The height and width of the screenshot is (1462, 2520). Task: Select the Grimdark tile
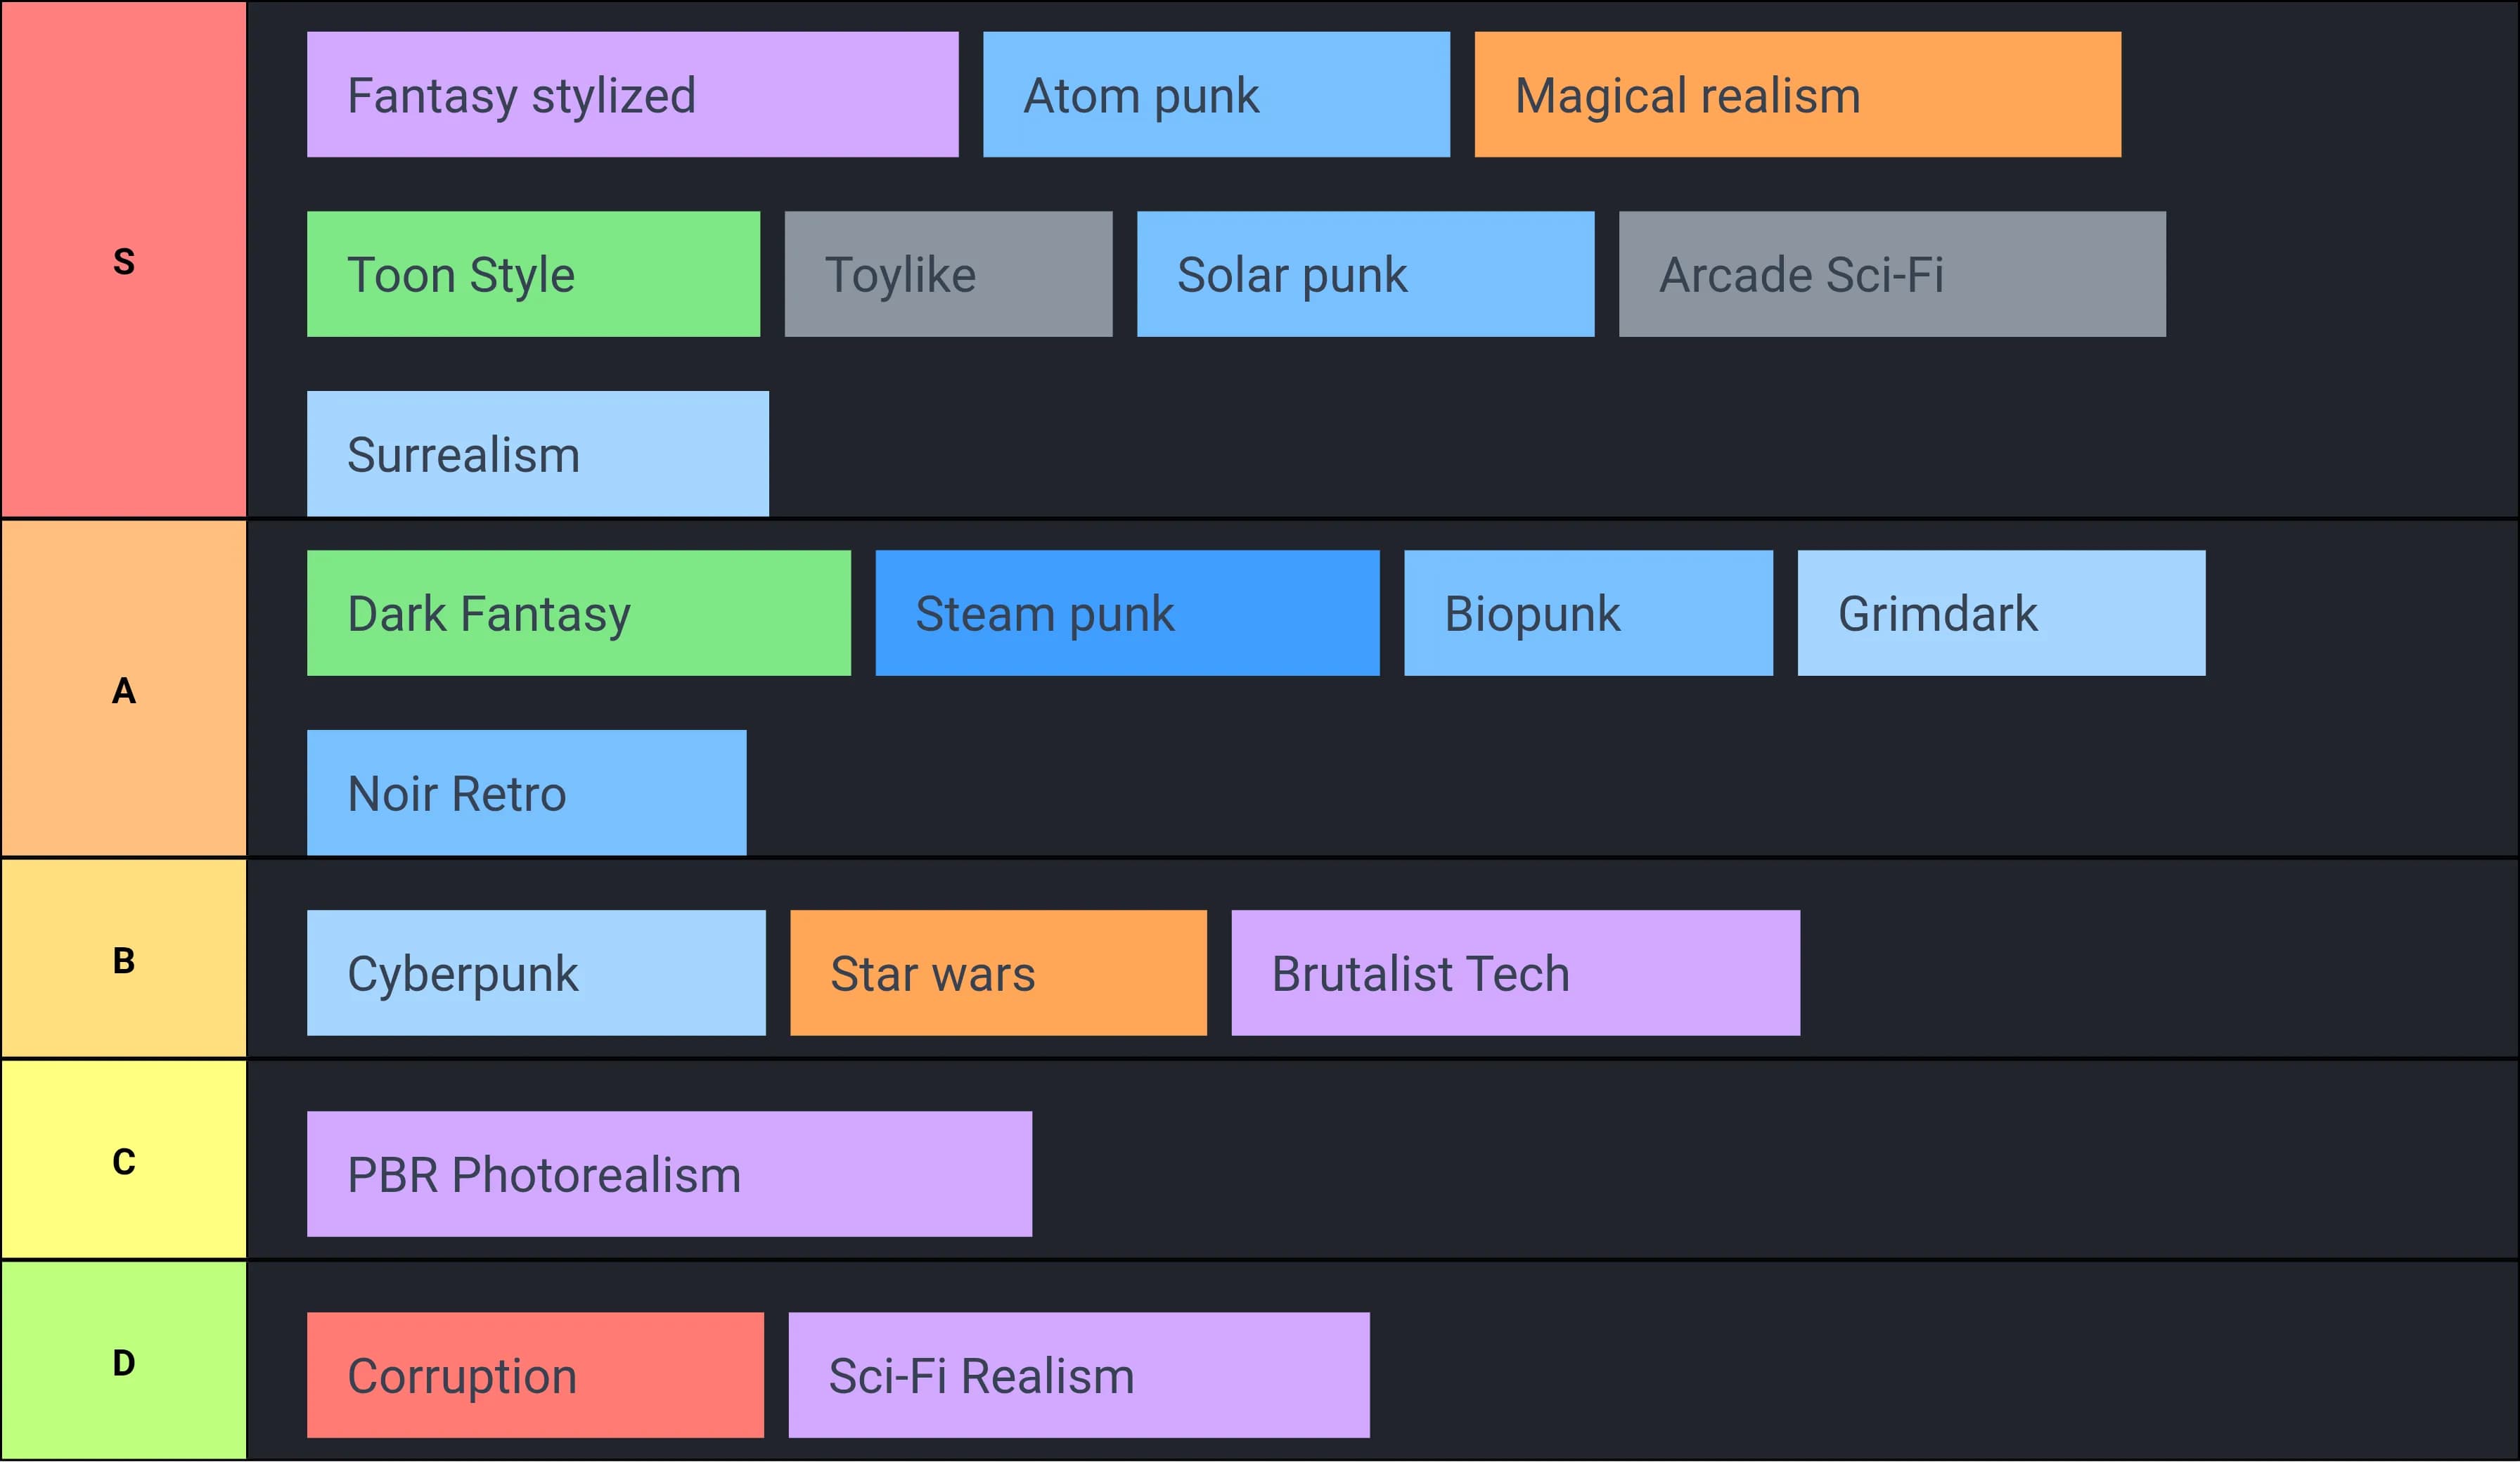coord(2001,613)
